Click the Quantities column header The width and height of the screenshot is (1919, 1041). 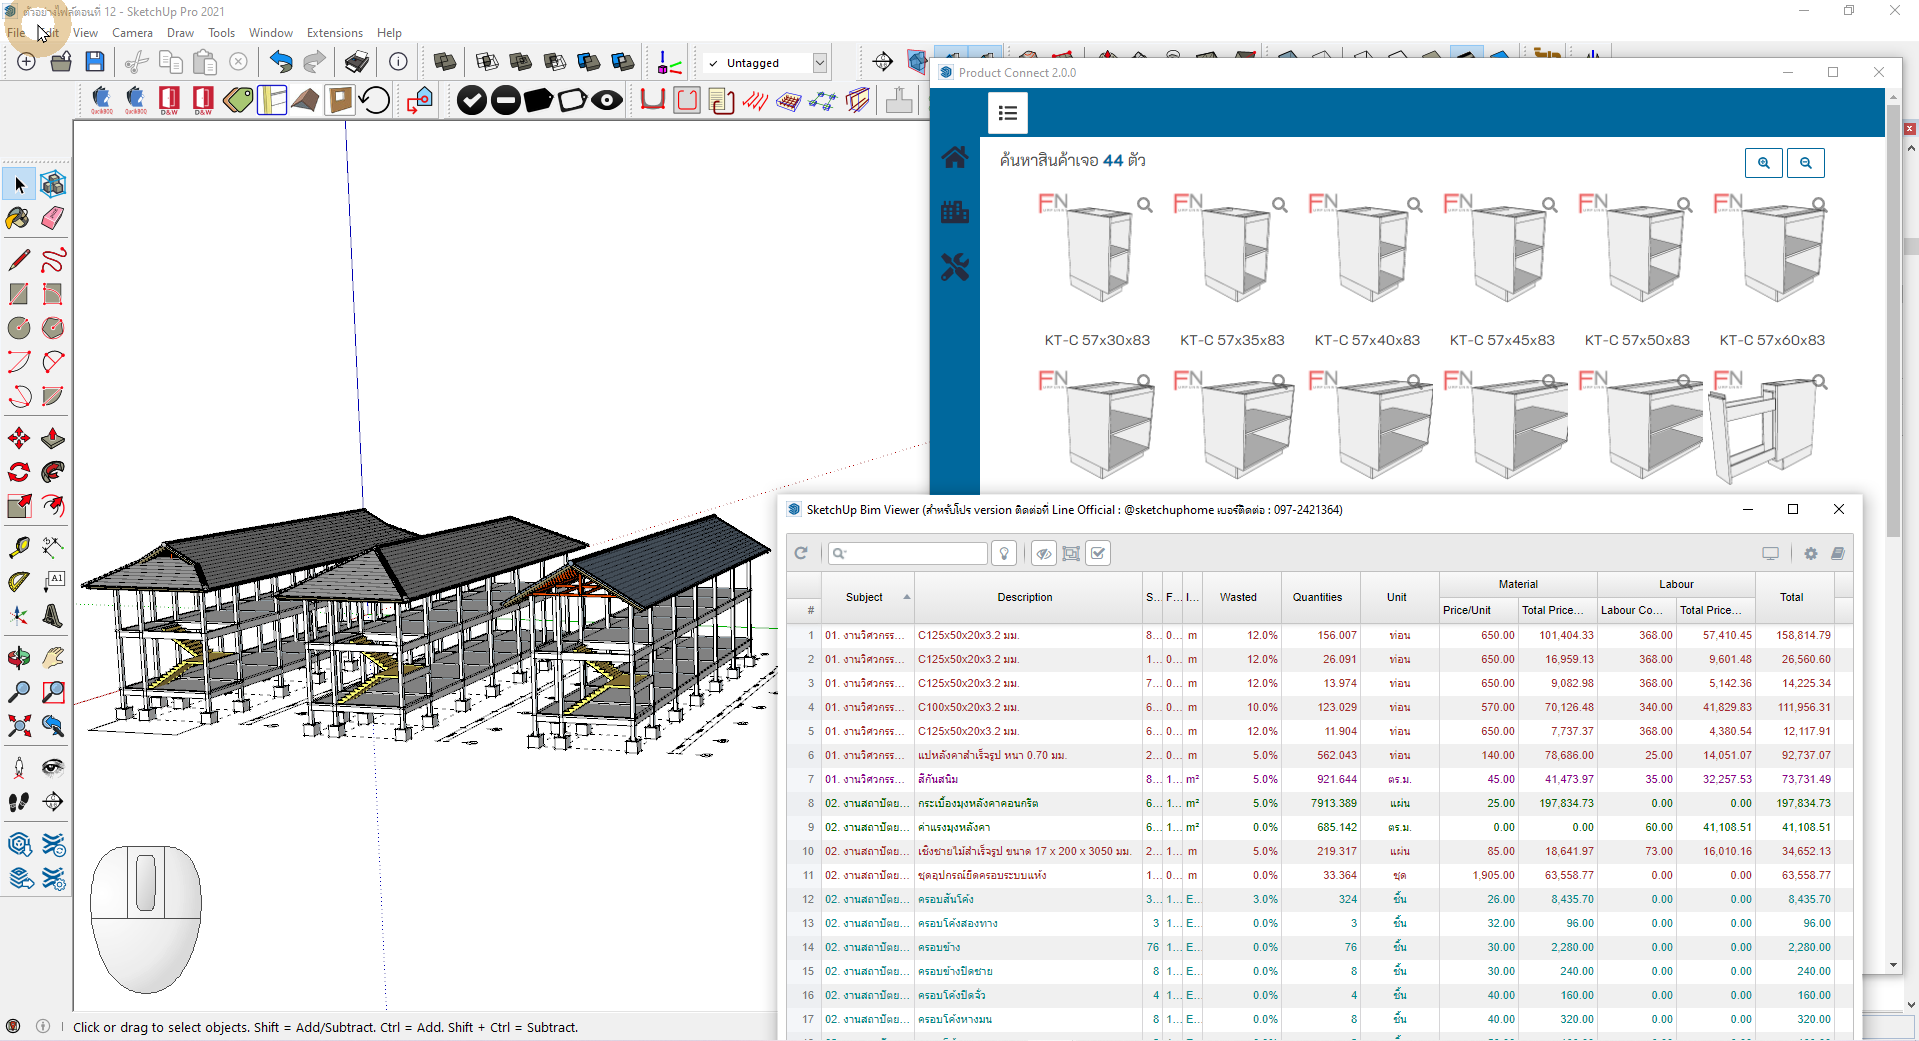tap(1318, 597)
